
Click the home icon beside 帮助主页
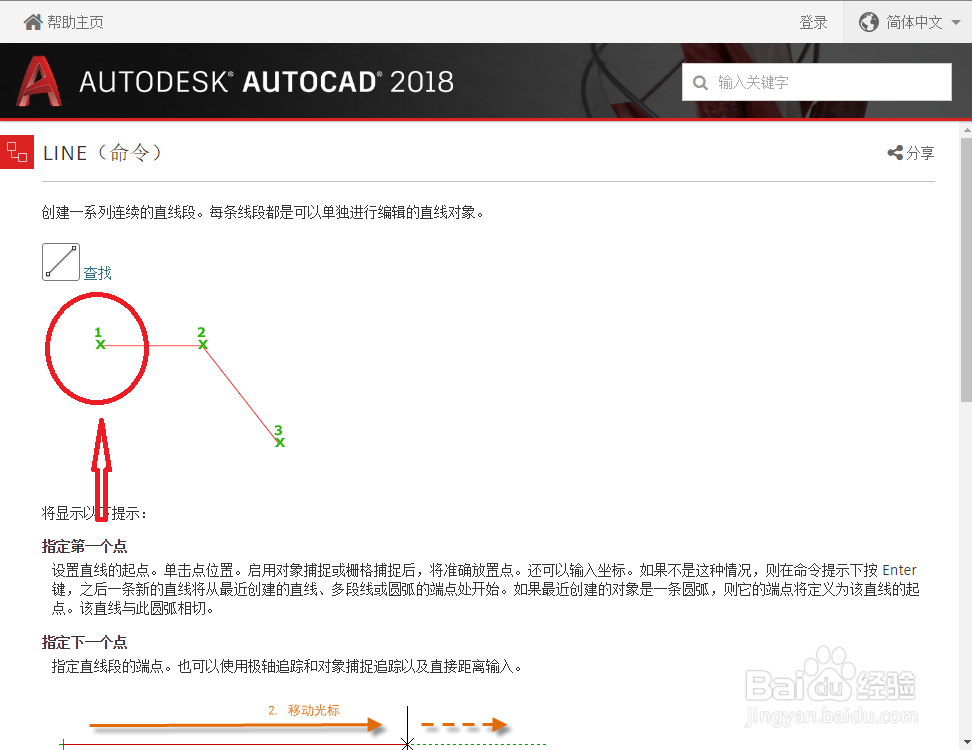point(33,22)
